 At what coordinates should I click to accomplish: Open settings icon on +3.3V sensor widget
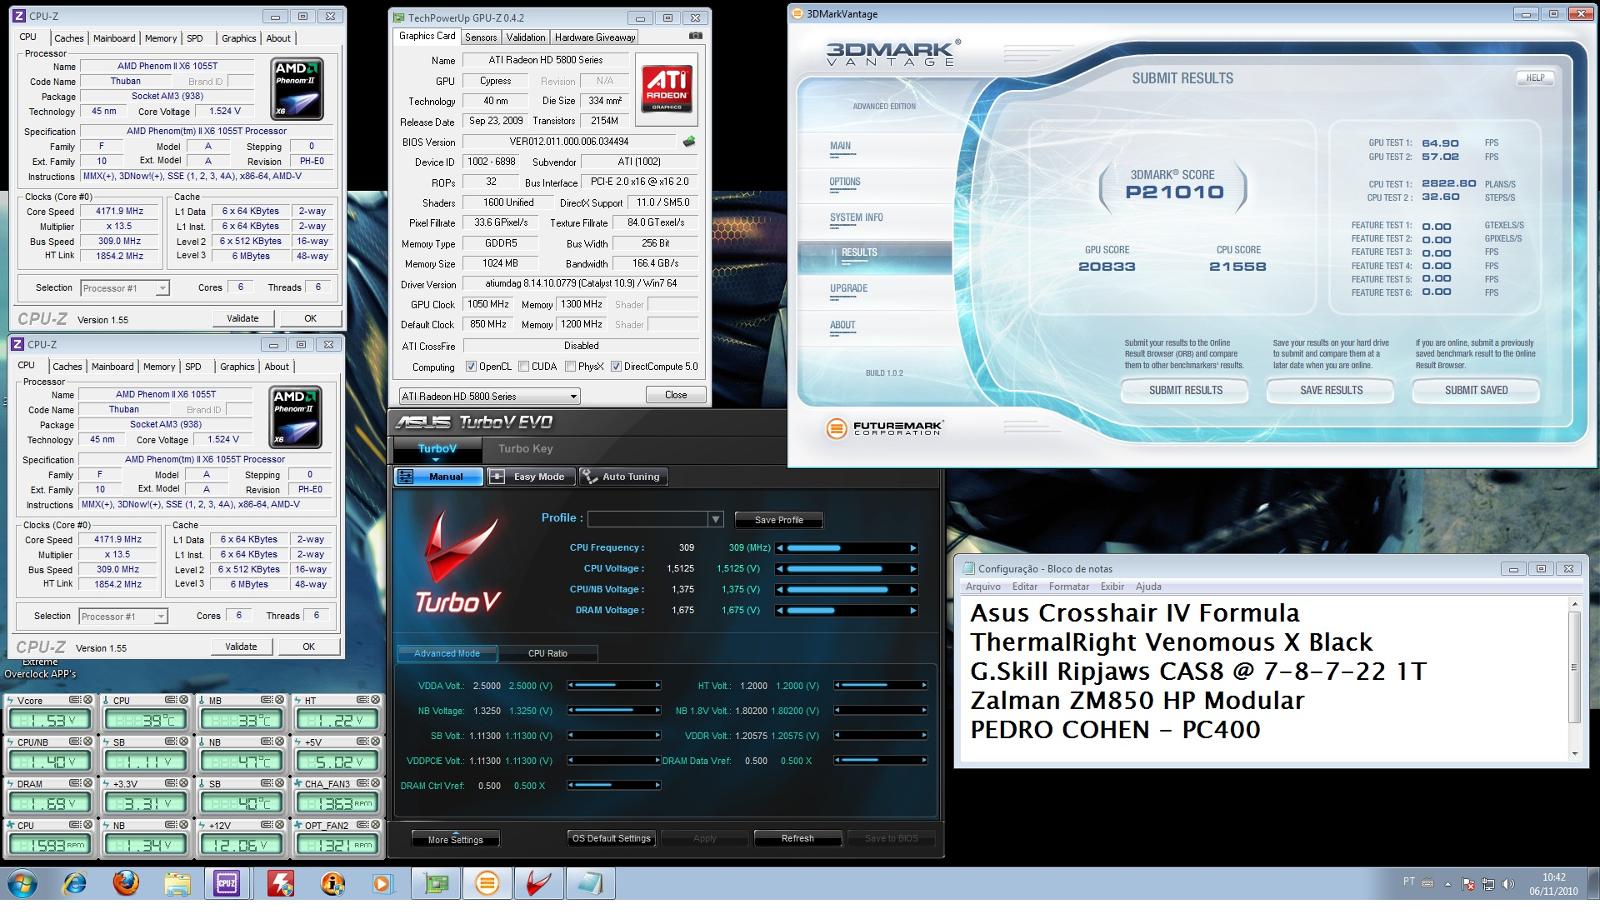click(x=171, y=783)
